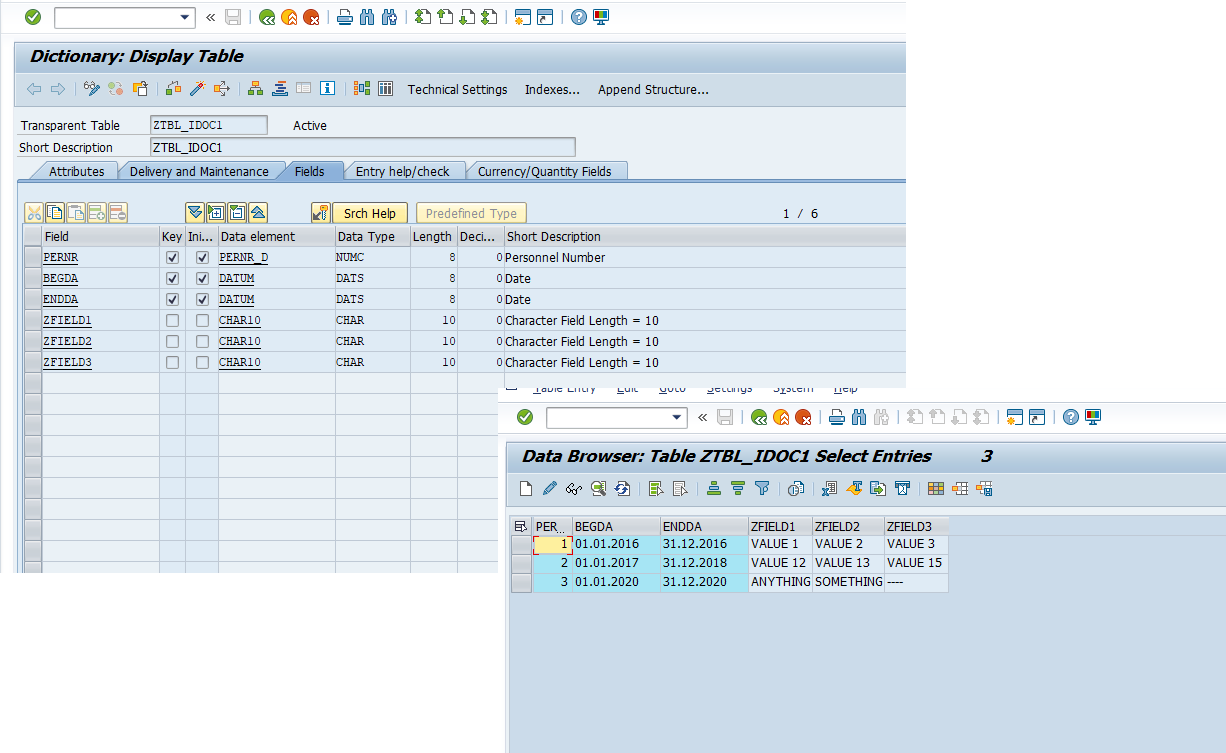The height and width of the screenshot is (753, 1226).
Task: Click Customize Local Layout icon in Dictionary window
Action: pos(600,17)
